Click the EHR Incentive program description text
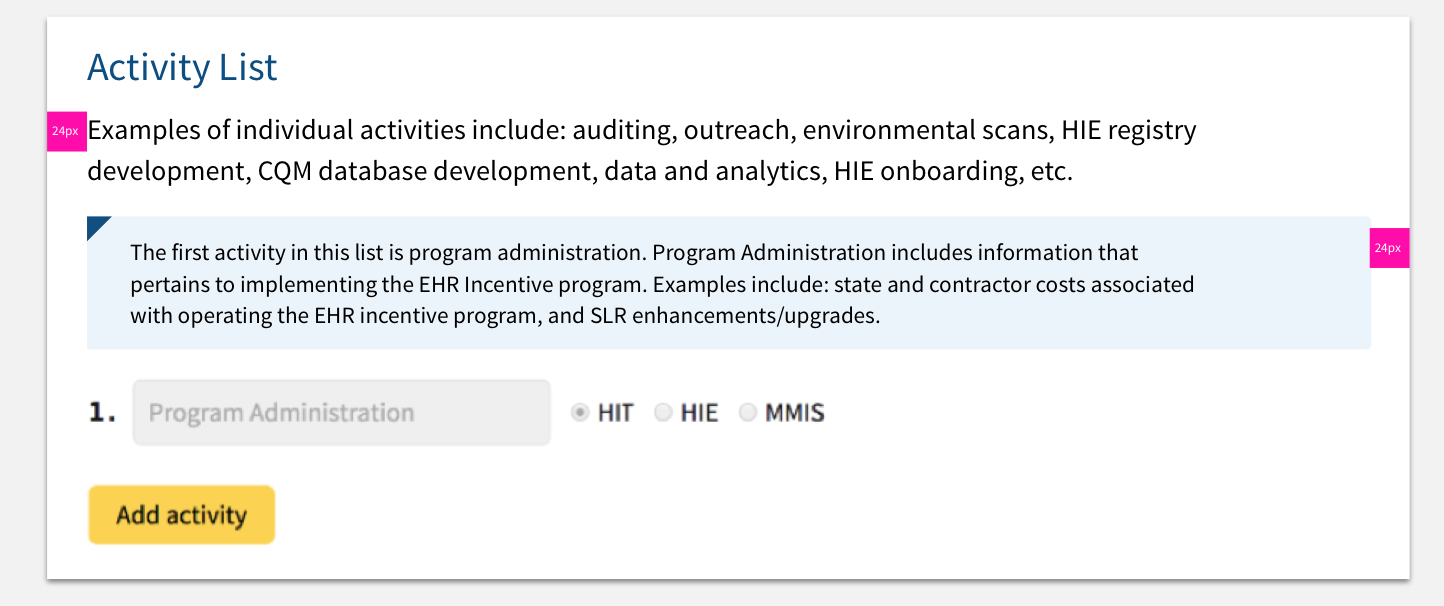 (660, 284)
